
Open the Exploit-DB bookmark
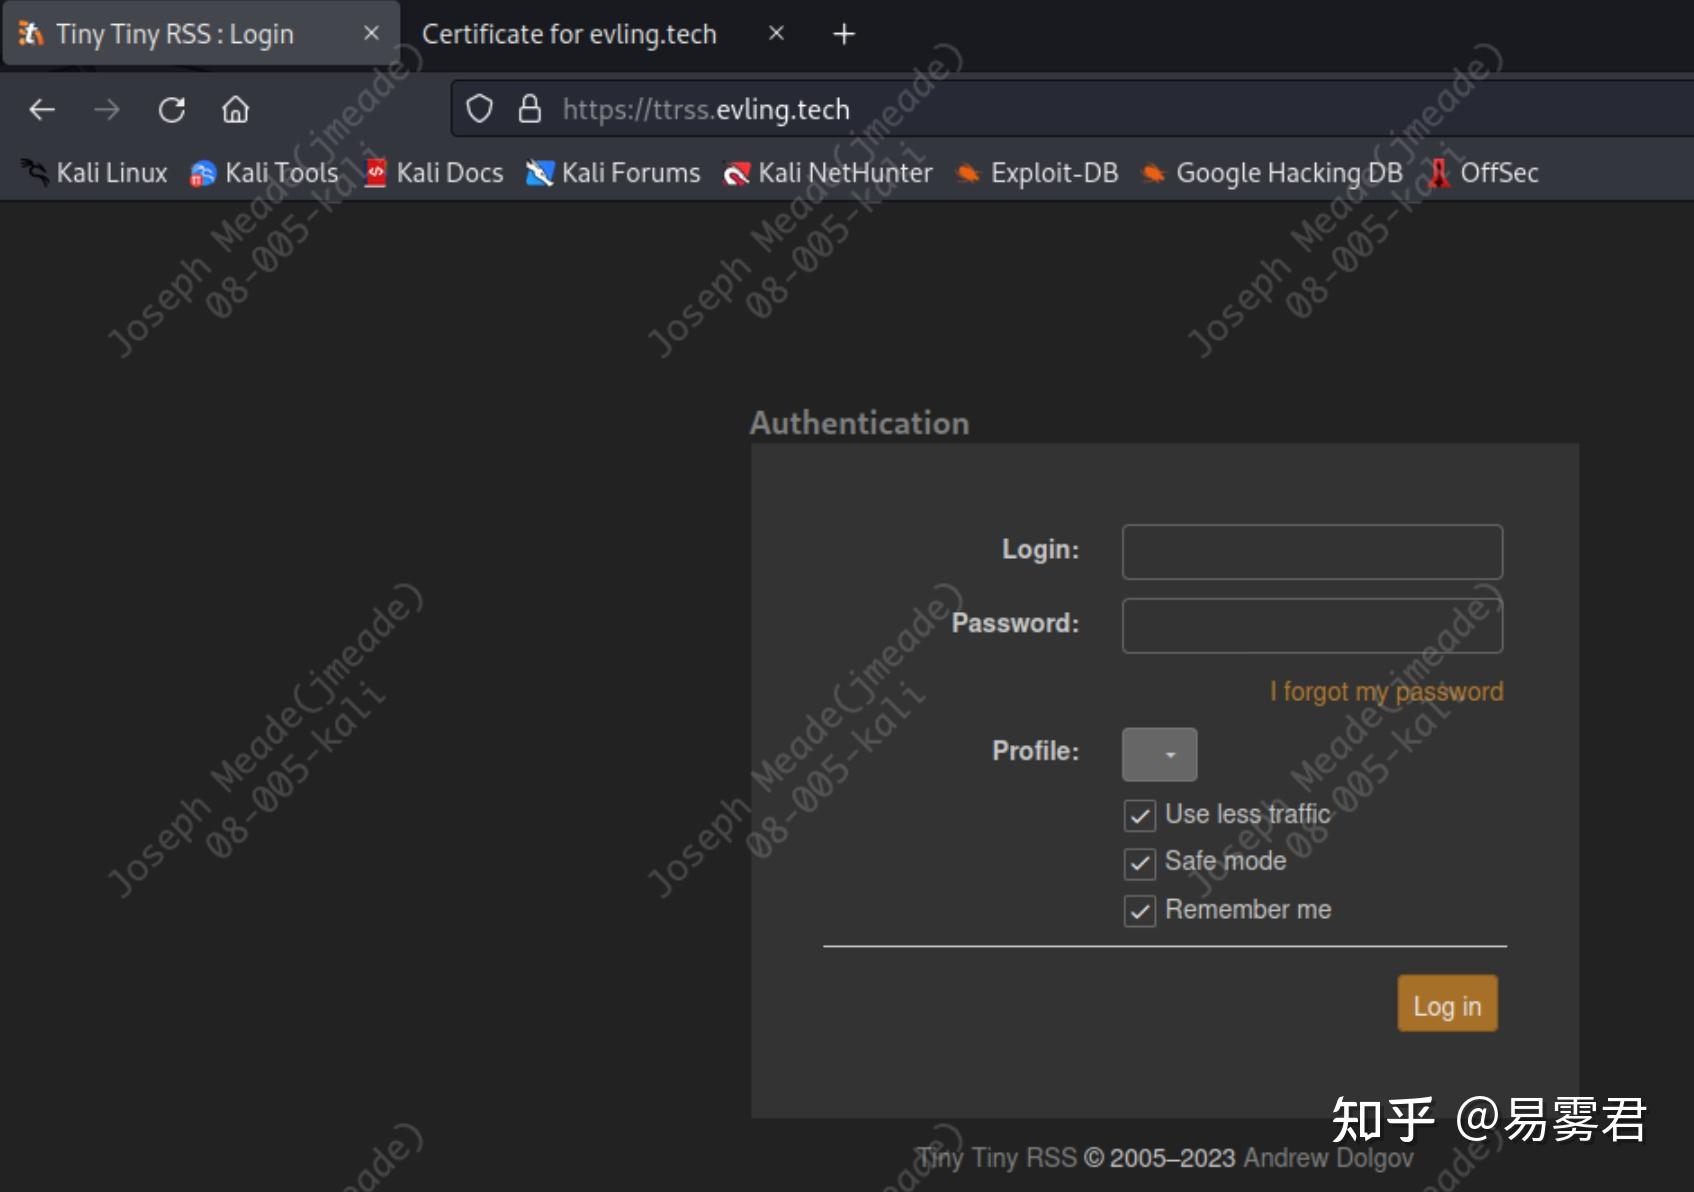pyautogui.click(x=1037, y=173)
